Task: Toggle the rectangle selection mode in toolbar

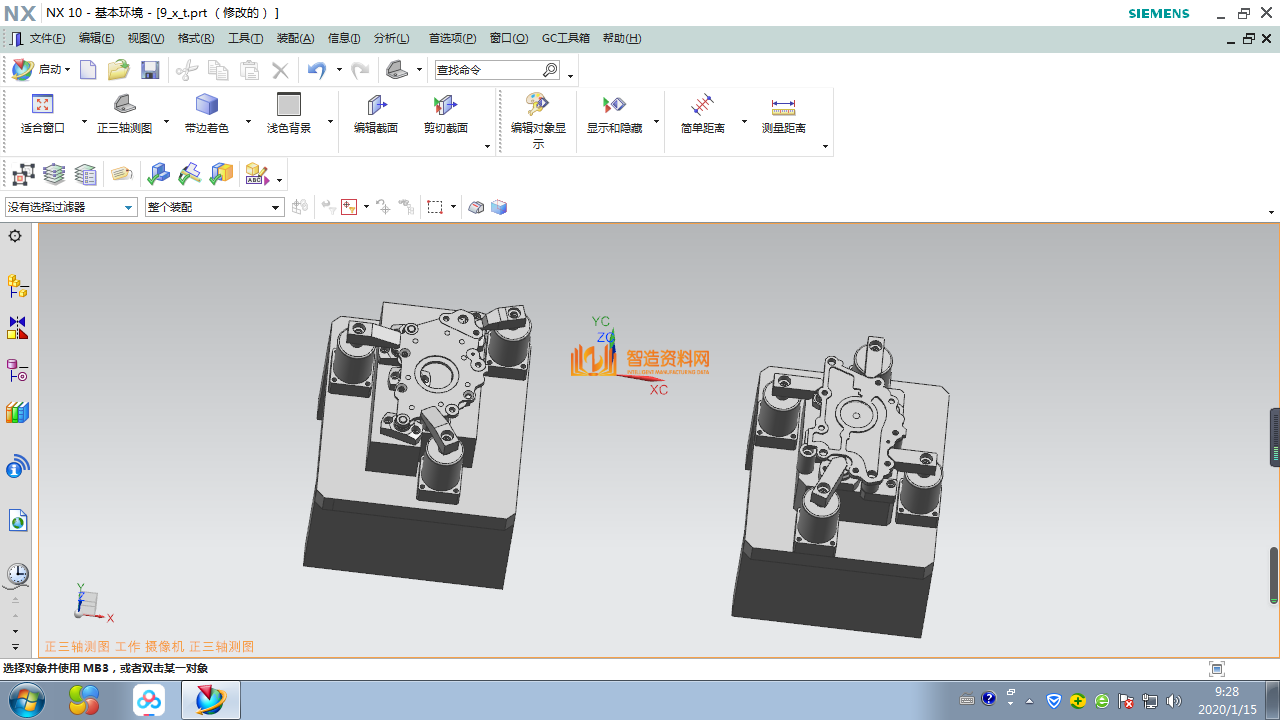Action: (435, 207)
